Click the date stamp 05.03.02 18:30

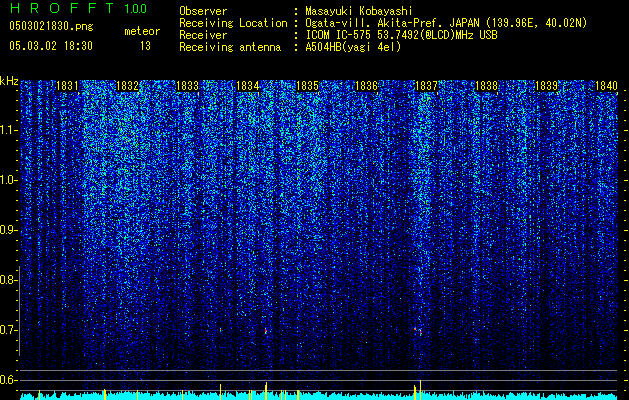click(51, 46)
